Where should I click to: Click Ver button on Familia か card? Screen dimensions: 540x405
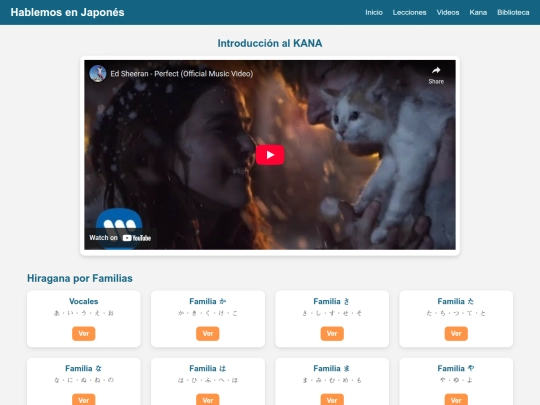(x=208, y=333)
